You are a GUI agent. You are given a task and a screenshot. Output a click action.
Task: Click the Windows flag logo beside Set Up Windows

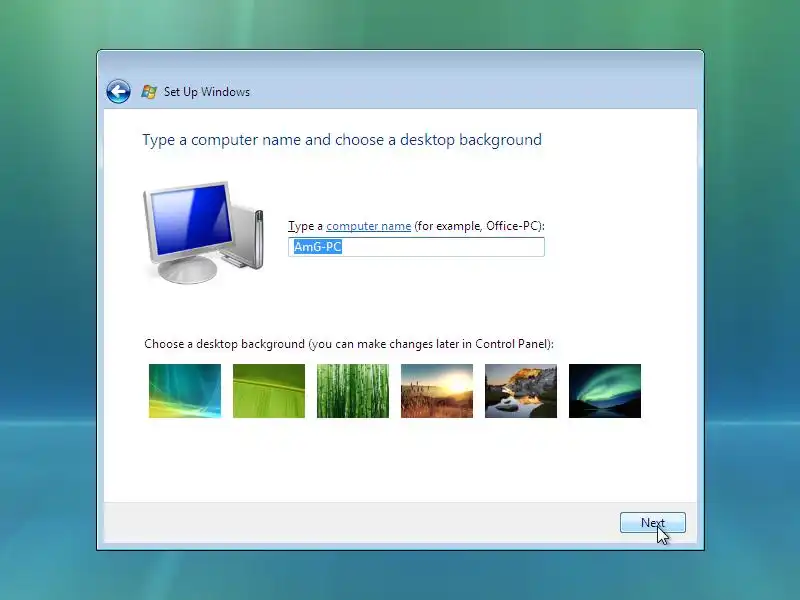149,92
